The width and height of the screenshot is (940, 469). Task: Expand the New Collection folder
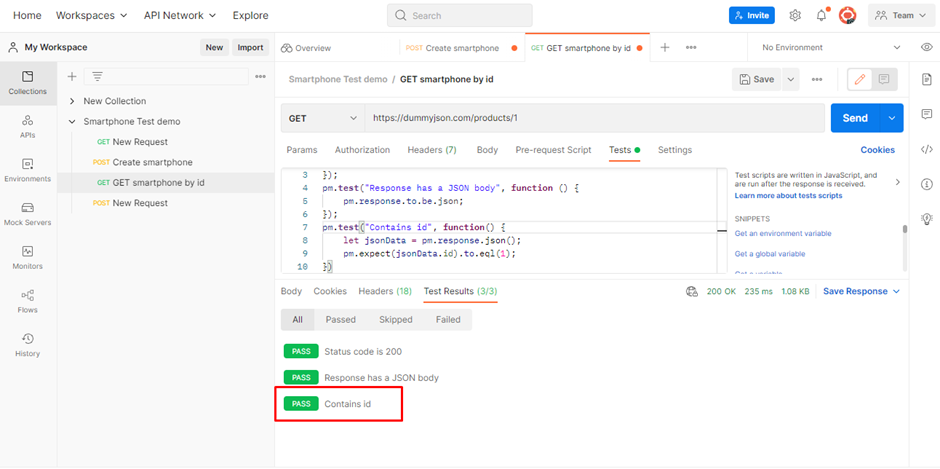(72, 101)
